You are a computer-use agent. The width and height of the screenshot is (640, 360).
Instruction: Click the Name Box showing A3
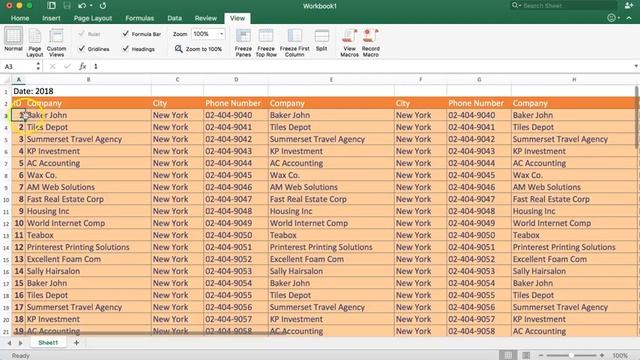pos(19,66)
